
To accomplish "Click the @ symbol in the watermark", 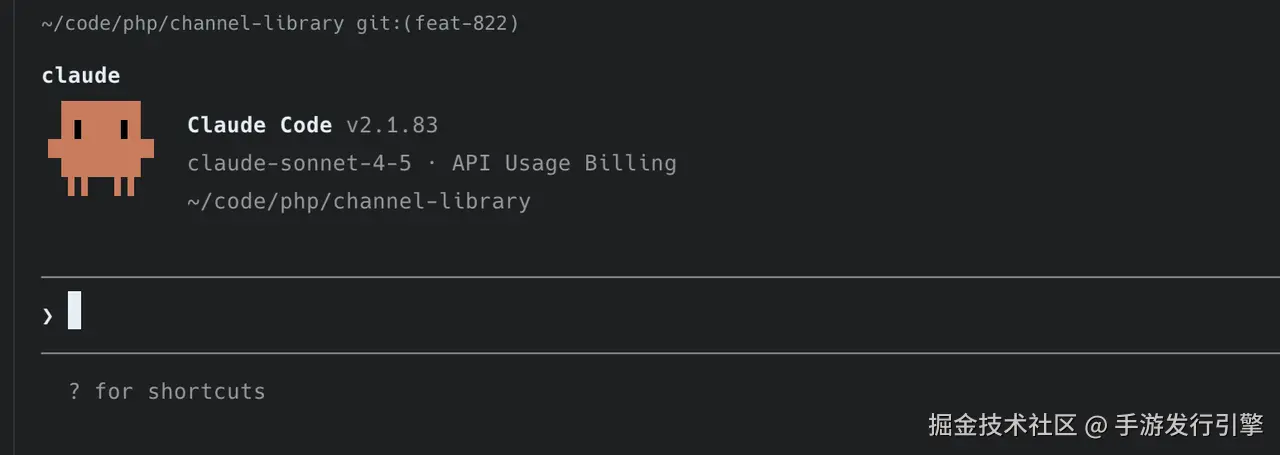I will tap(1096, 425).
